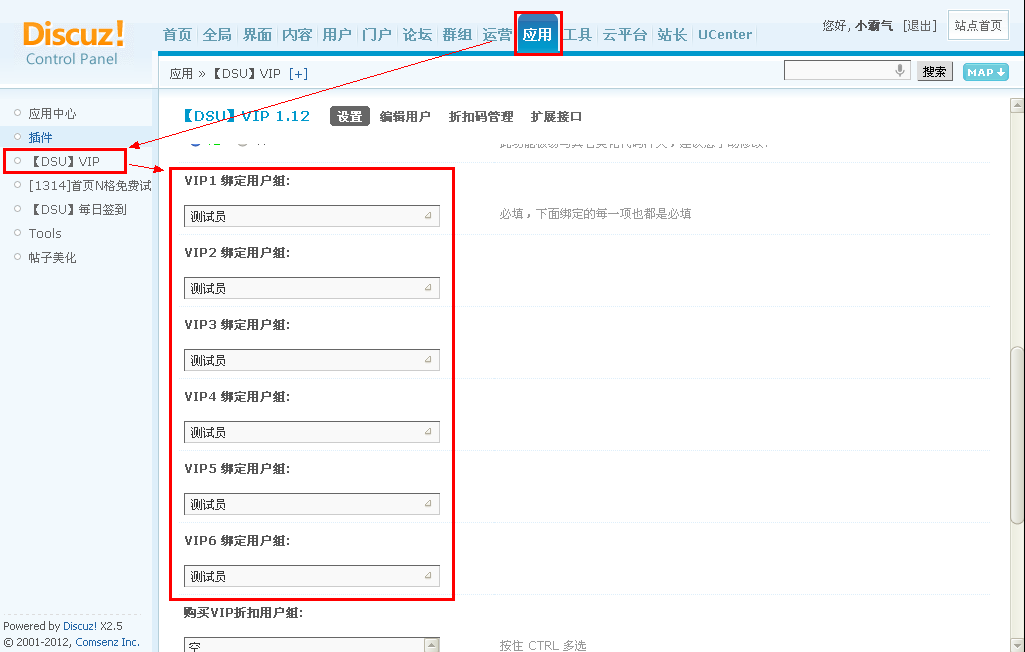This screenshot has height=652, width=1025.
Task: Open 应用中心 in the sidebar
Action: 52,114
